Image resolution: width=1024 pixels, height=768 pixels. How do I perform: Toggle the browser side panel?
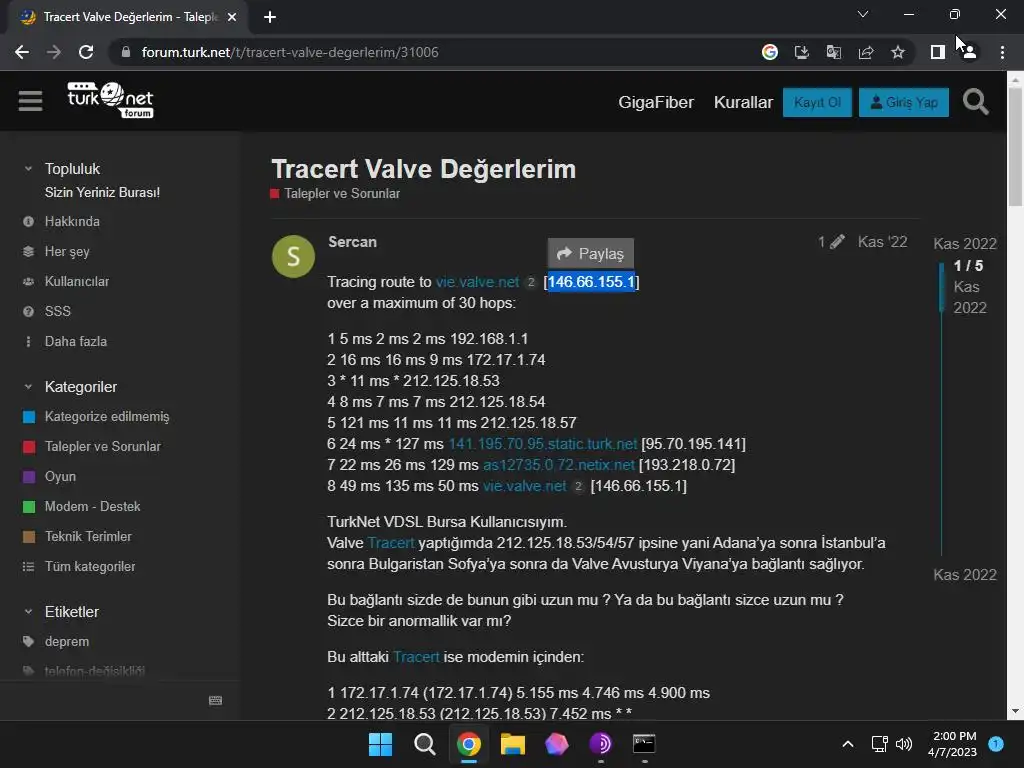938,52
